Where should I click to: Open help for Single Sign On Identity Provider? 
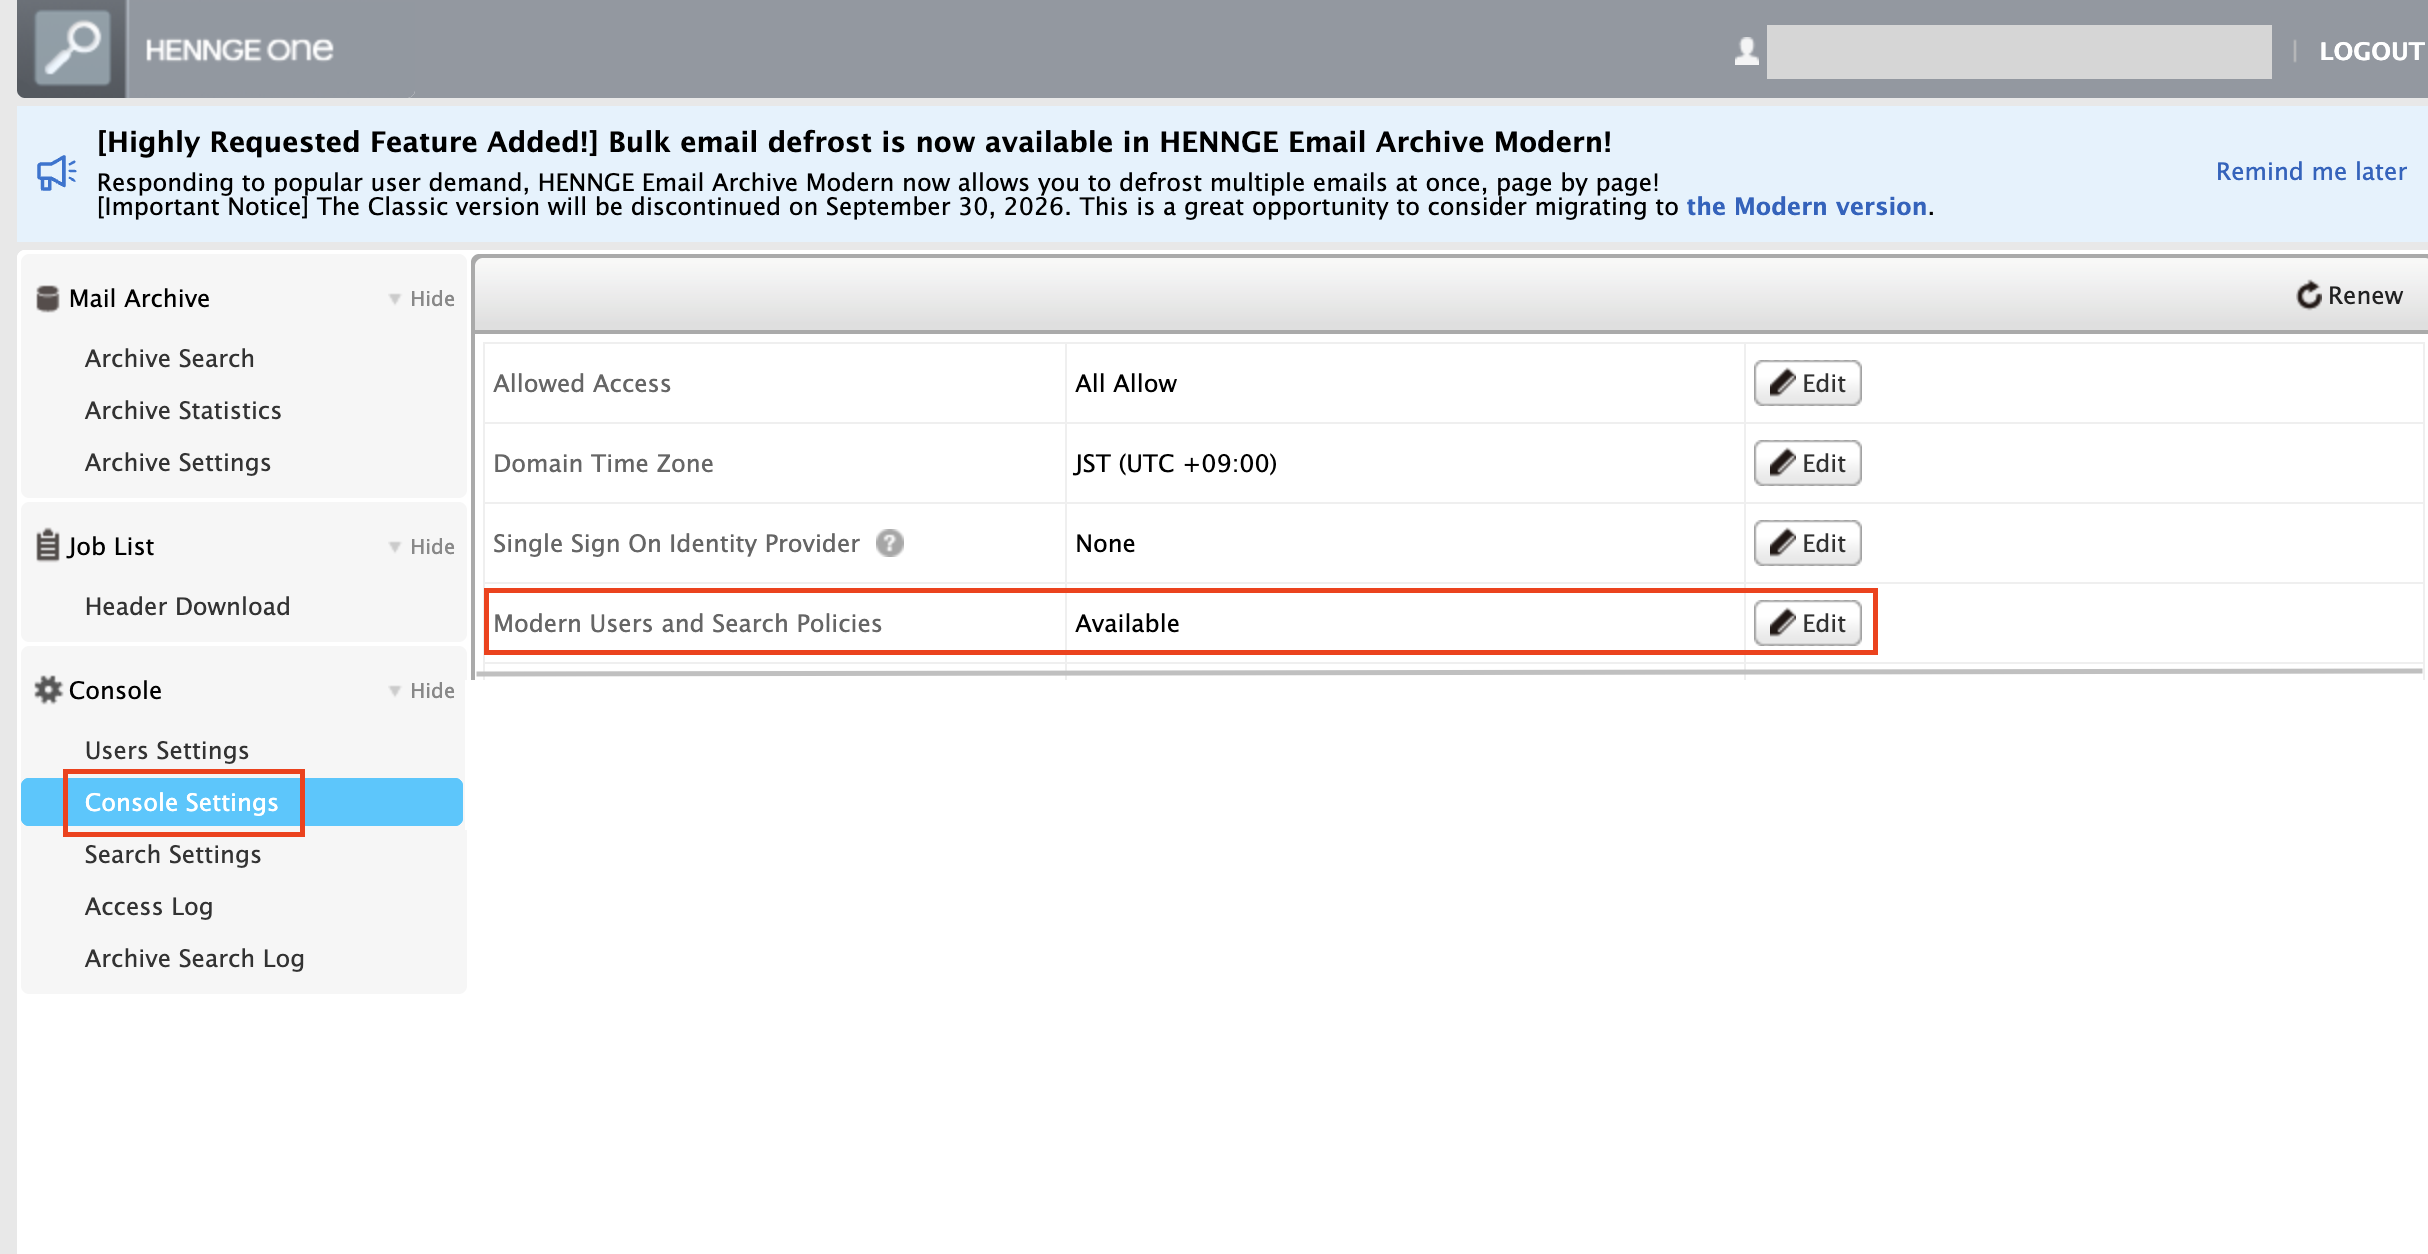[x=889, y=543]
